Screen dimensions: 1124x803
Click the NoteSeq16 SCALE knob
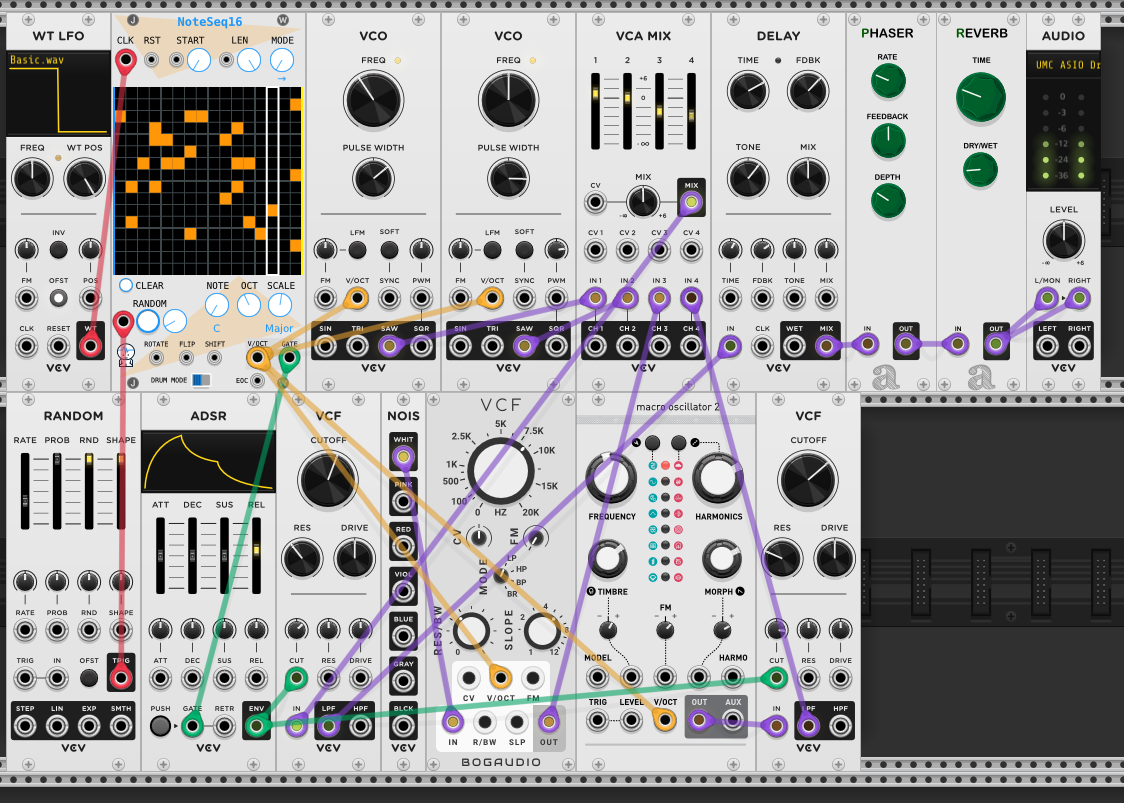pos(280,305)
